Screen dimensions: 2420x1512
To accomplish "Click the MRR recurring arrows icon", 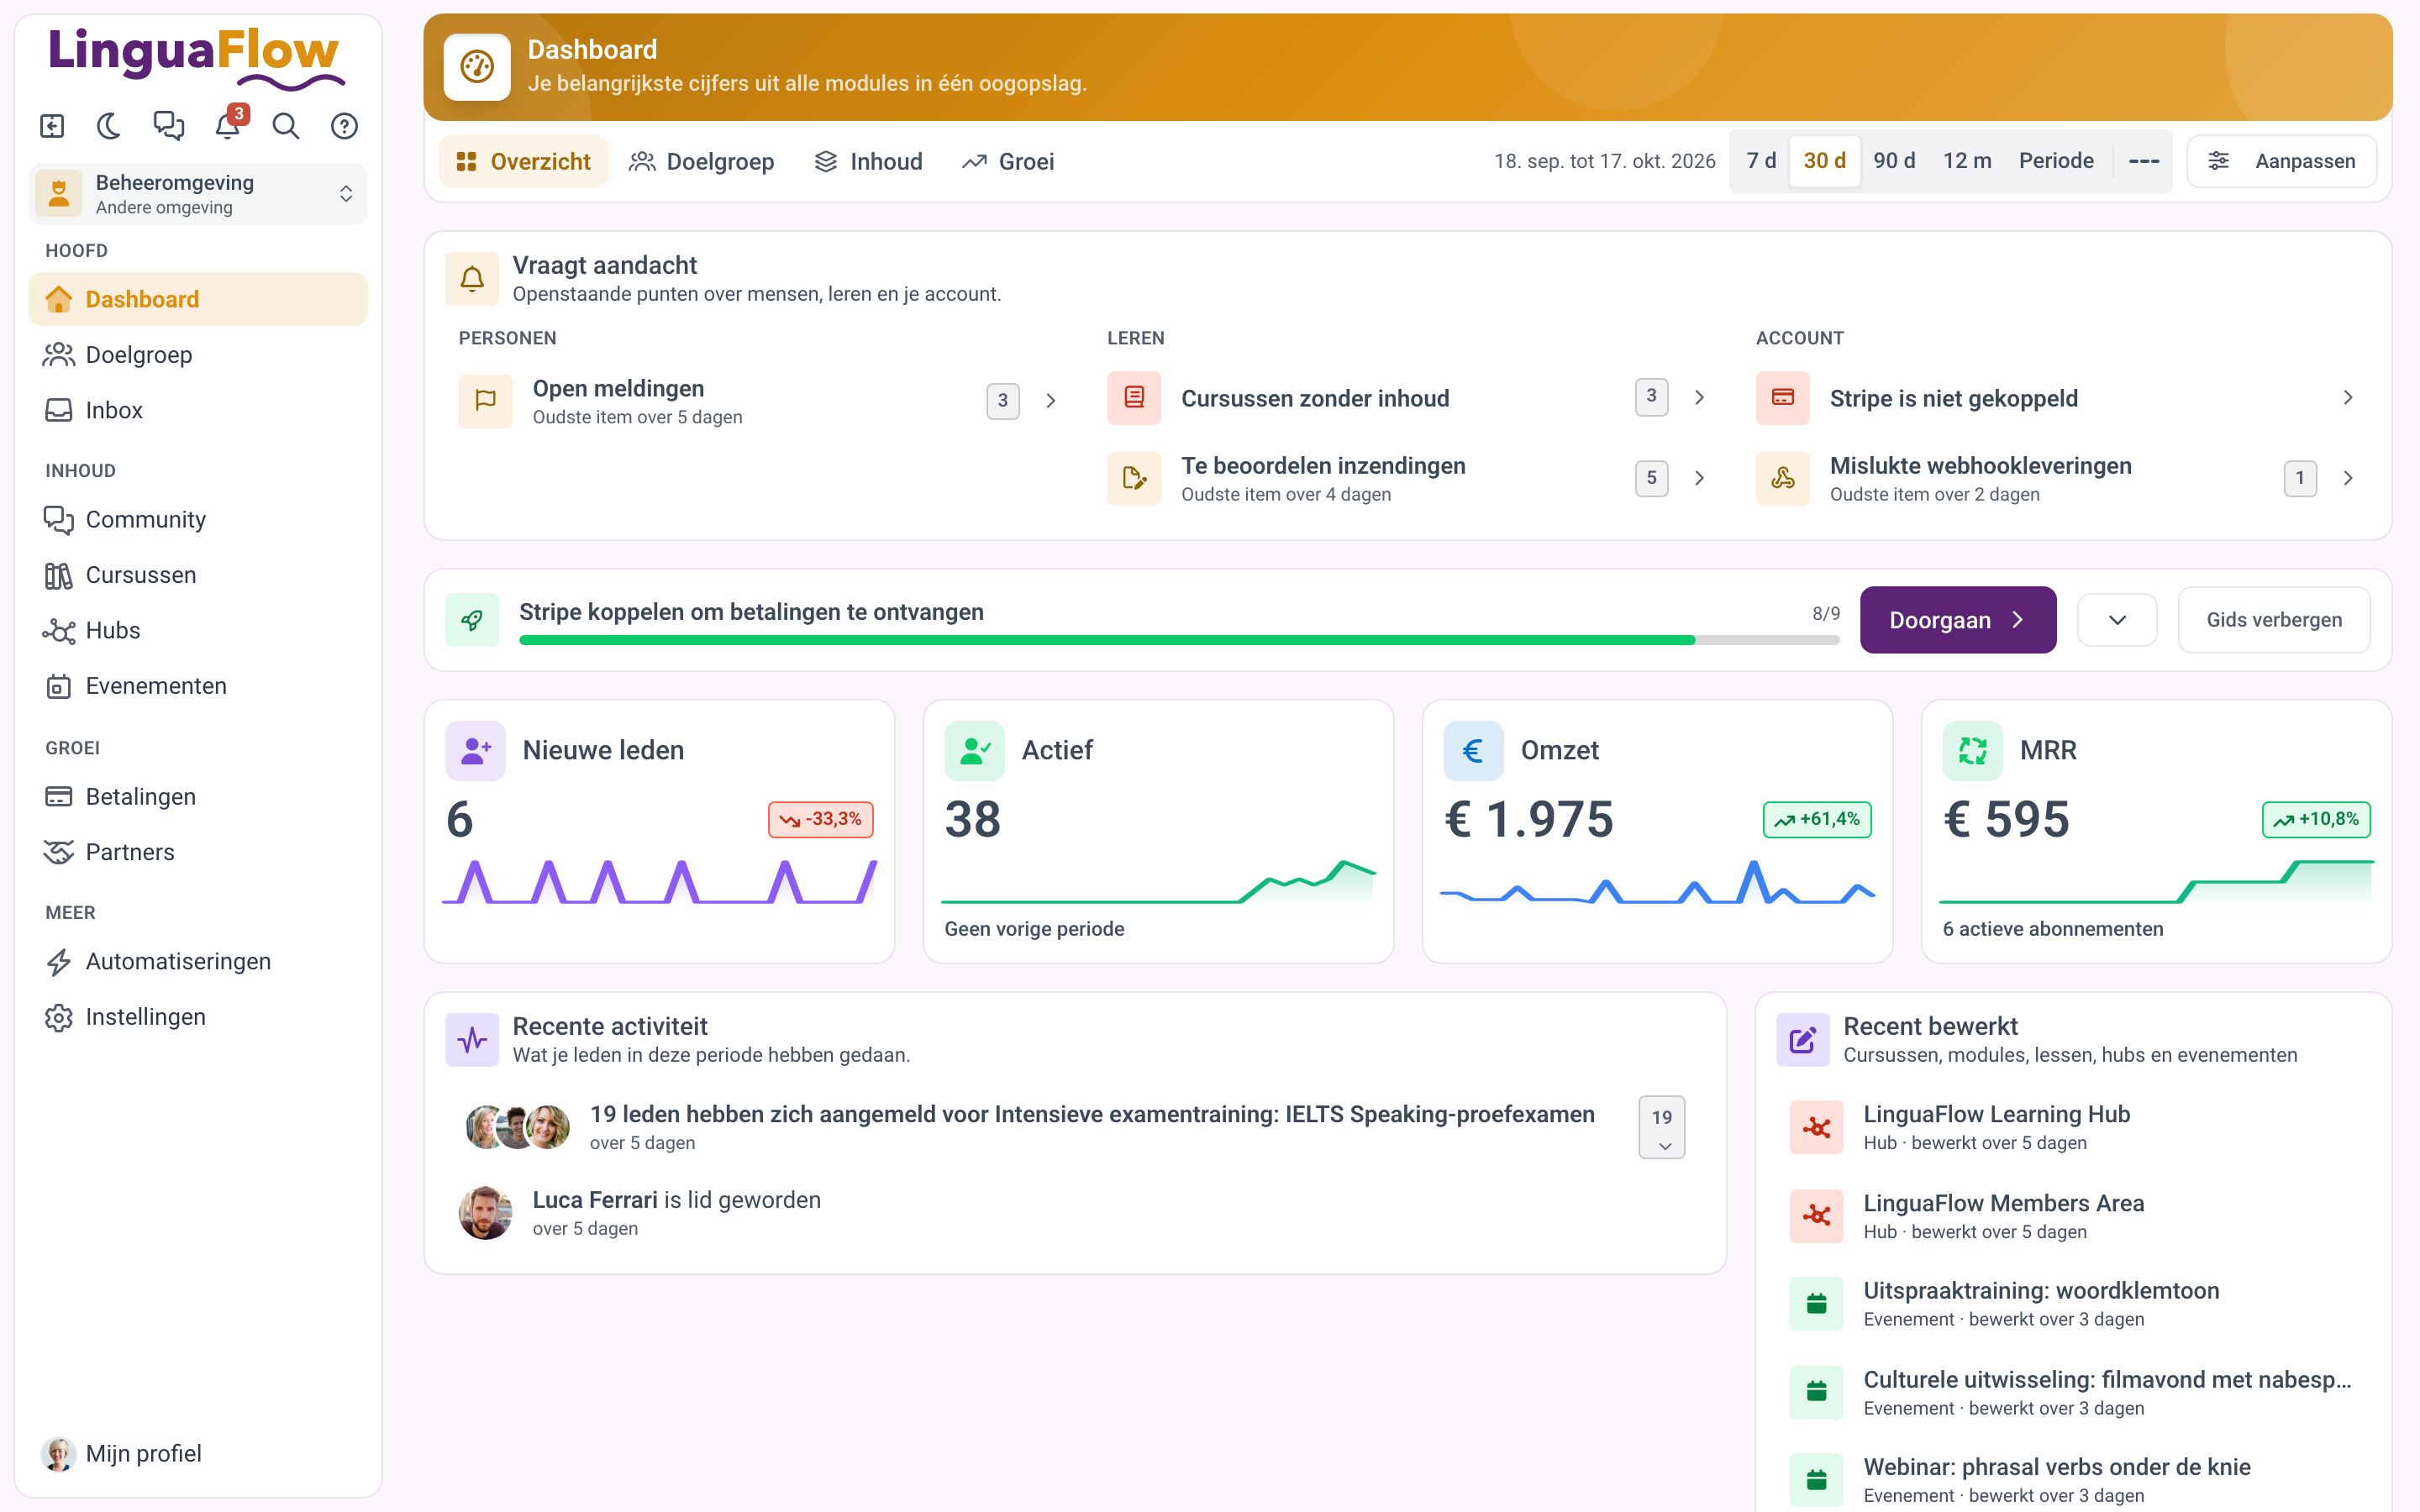I will tap(1973, 750).
